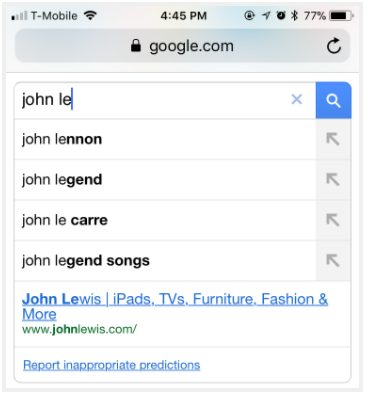
Task: Tap the Bluetooth icon in the status bar
Action: pos(294,15)
